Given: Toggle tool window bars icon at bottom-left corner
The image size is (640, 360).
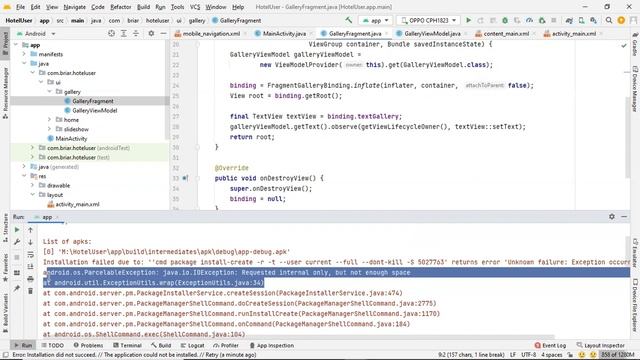Looking at the screenshot, I should point(5,355).
